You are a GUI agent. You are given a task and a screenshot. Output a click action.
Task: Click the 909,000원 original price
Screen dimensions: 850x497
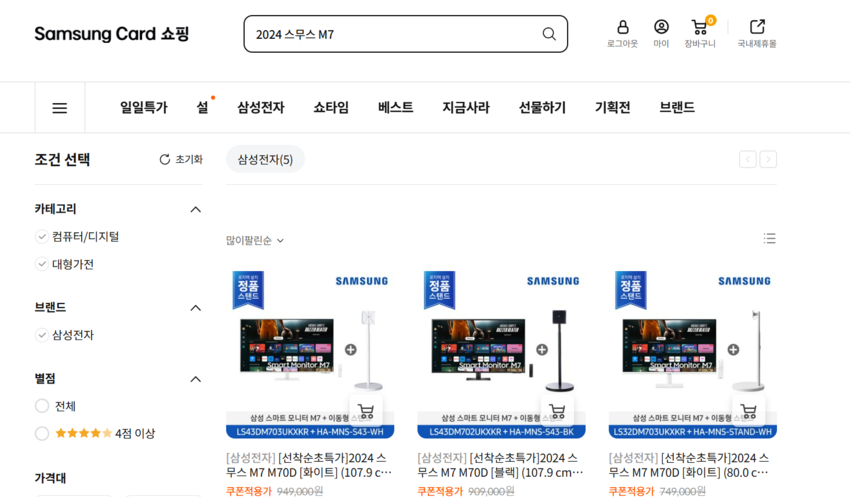(x=491, y=491)
